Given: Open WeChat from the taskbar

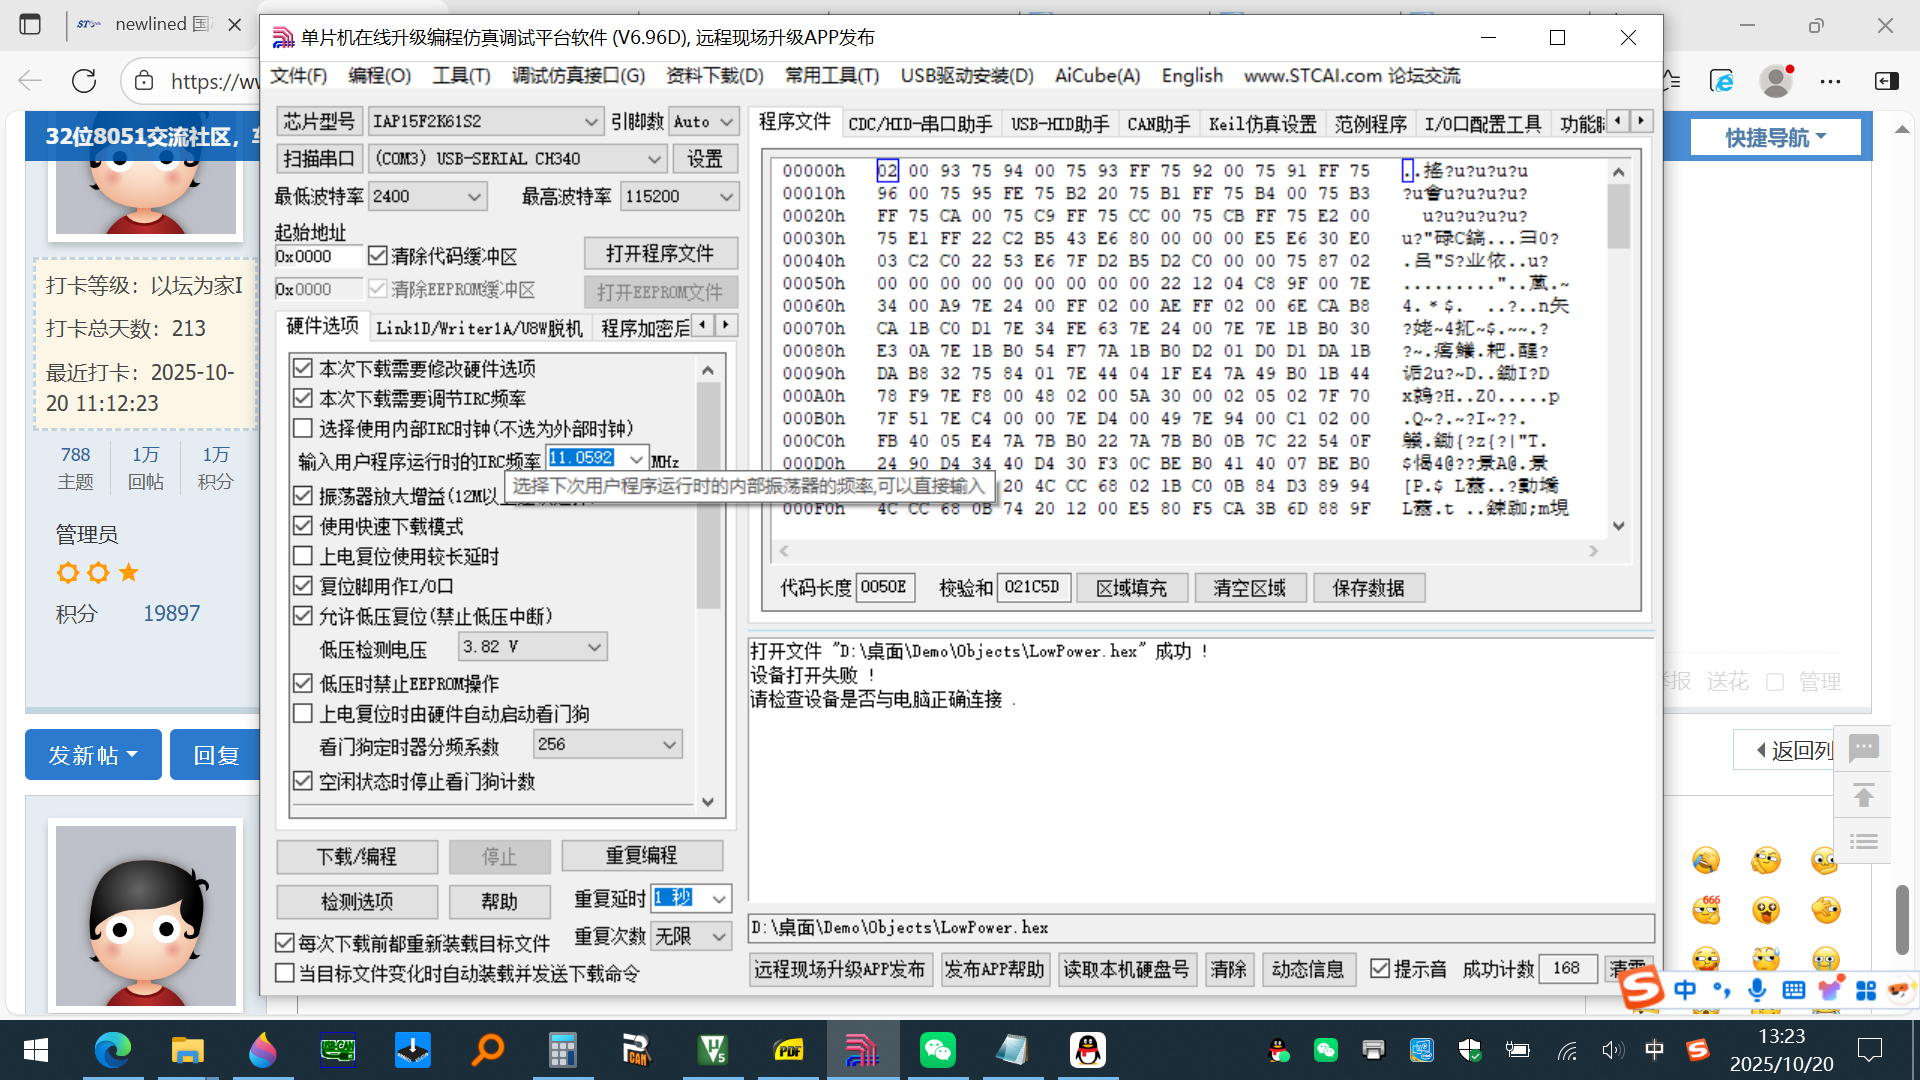Looking at the screenshot, I should [938, 1050].
